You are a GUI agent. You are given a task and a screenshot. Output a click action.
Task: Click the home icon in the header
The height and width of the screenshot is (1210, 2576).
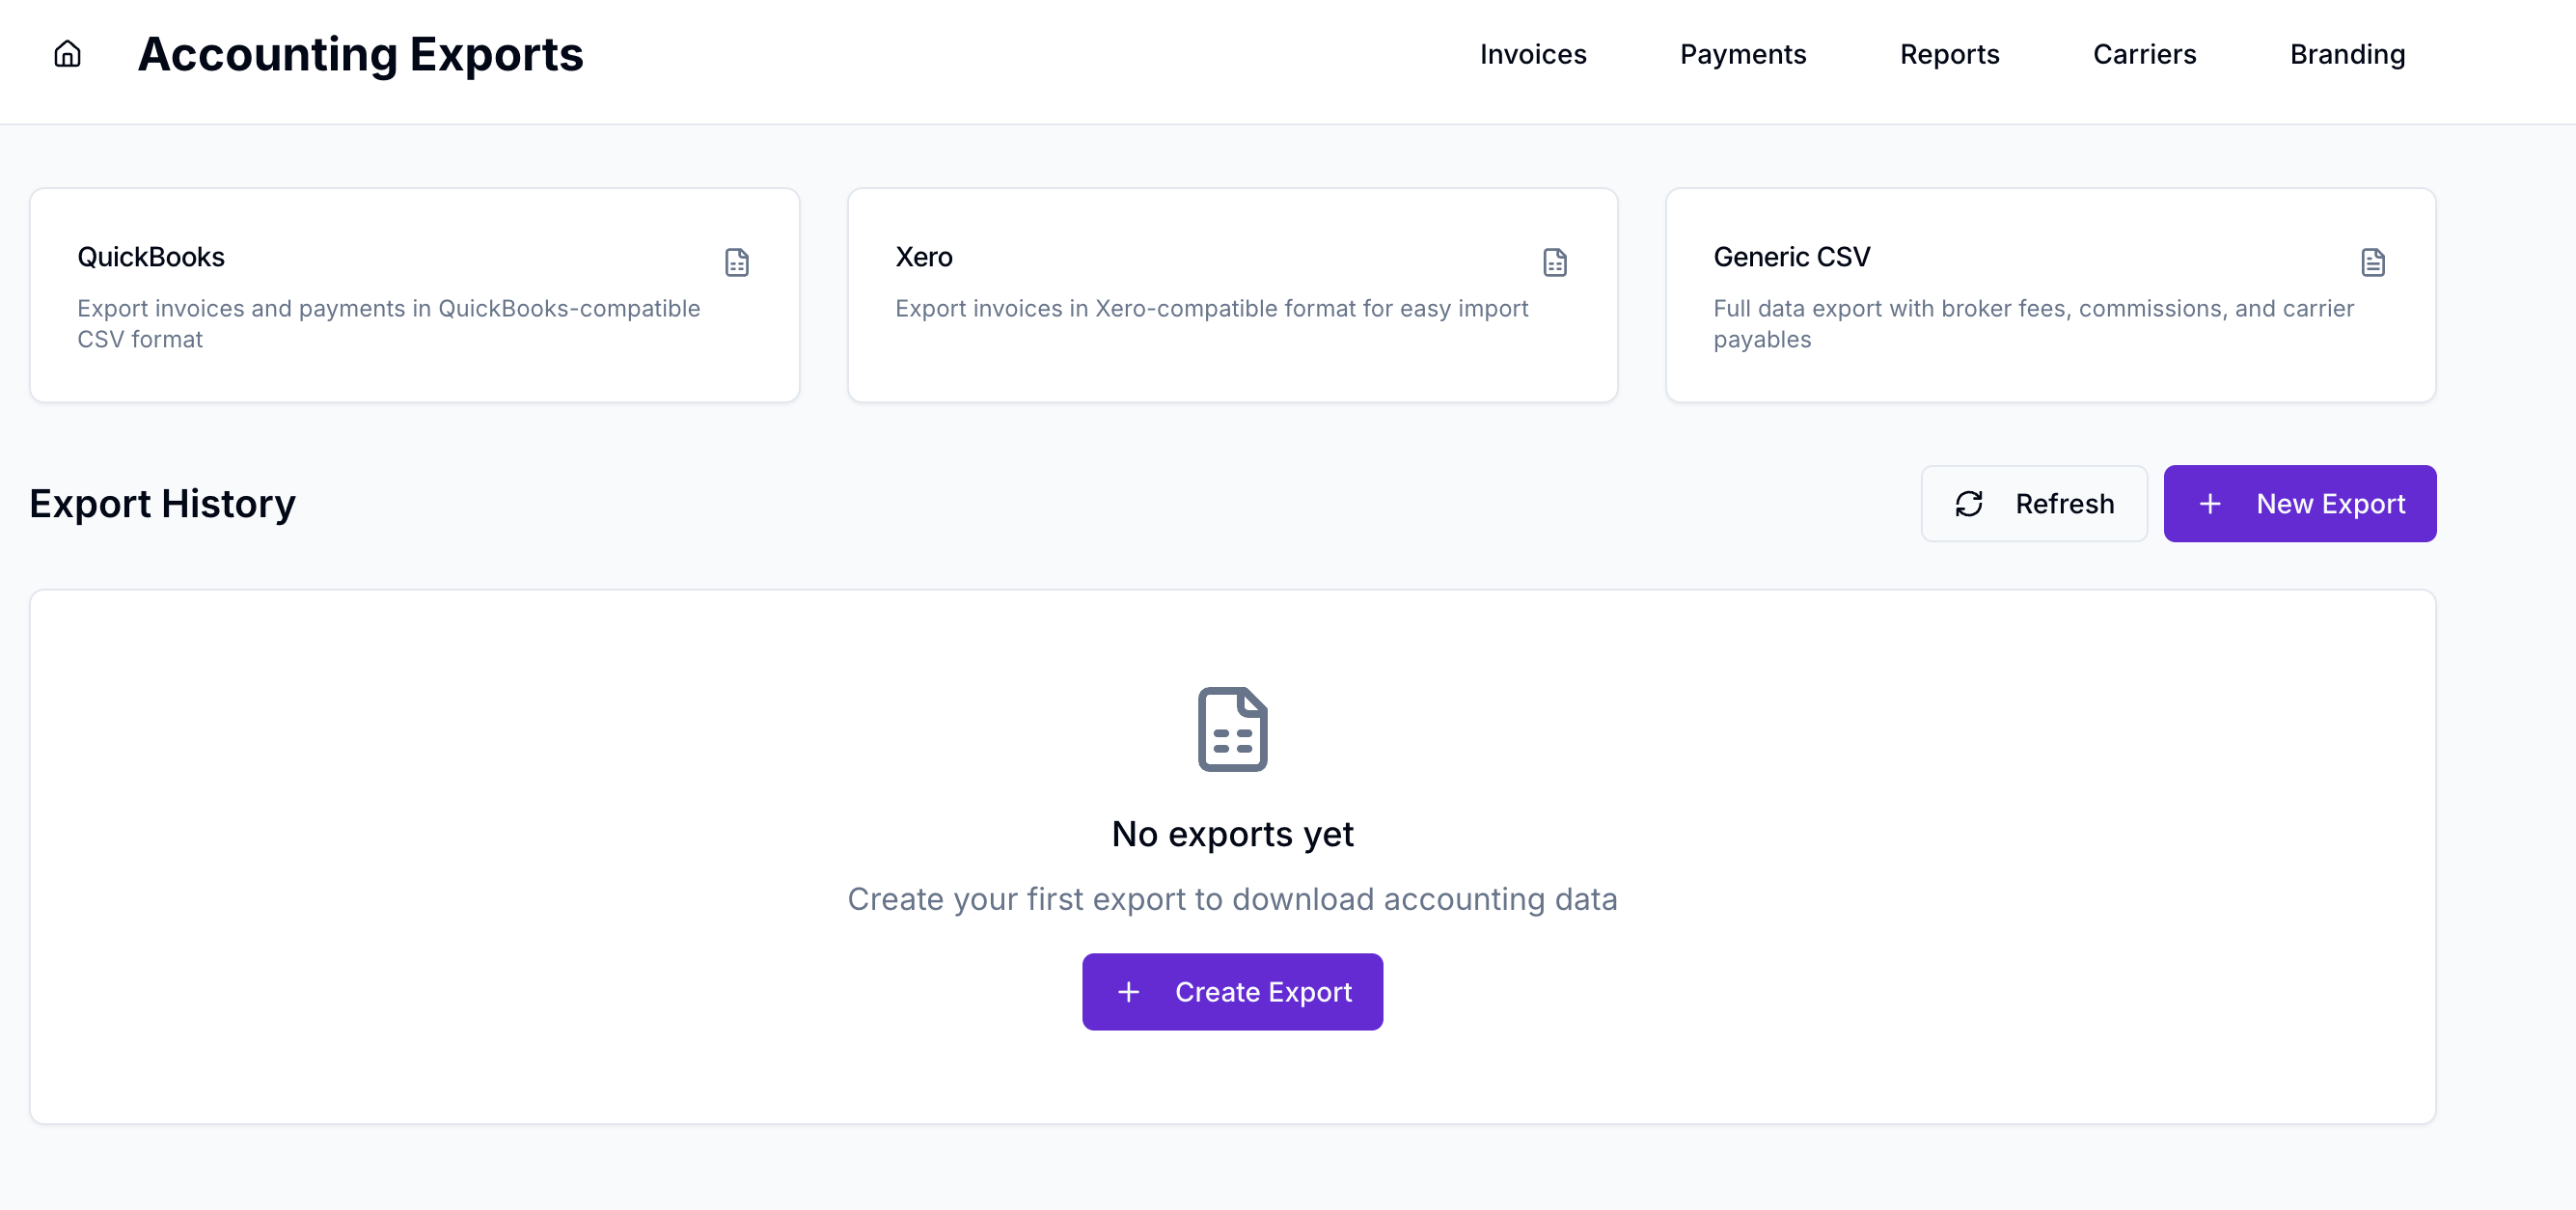click(x=66, y=53)
